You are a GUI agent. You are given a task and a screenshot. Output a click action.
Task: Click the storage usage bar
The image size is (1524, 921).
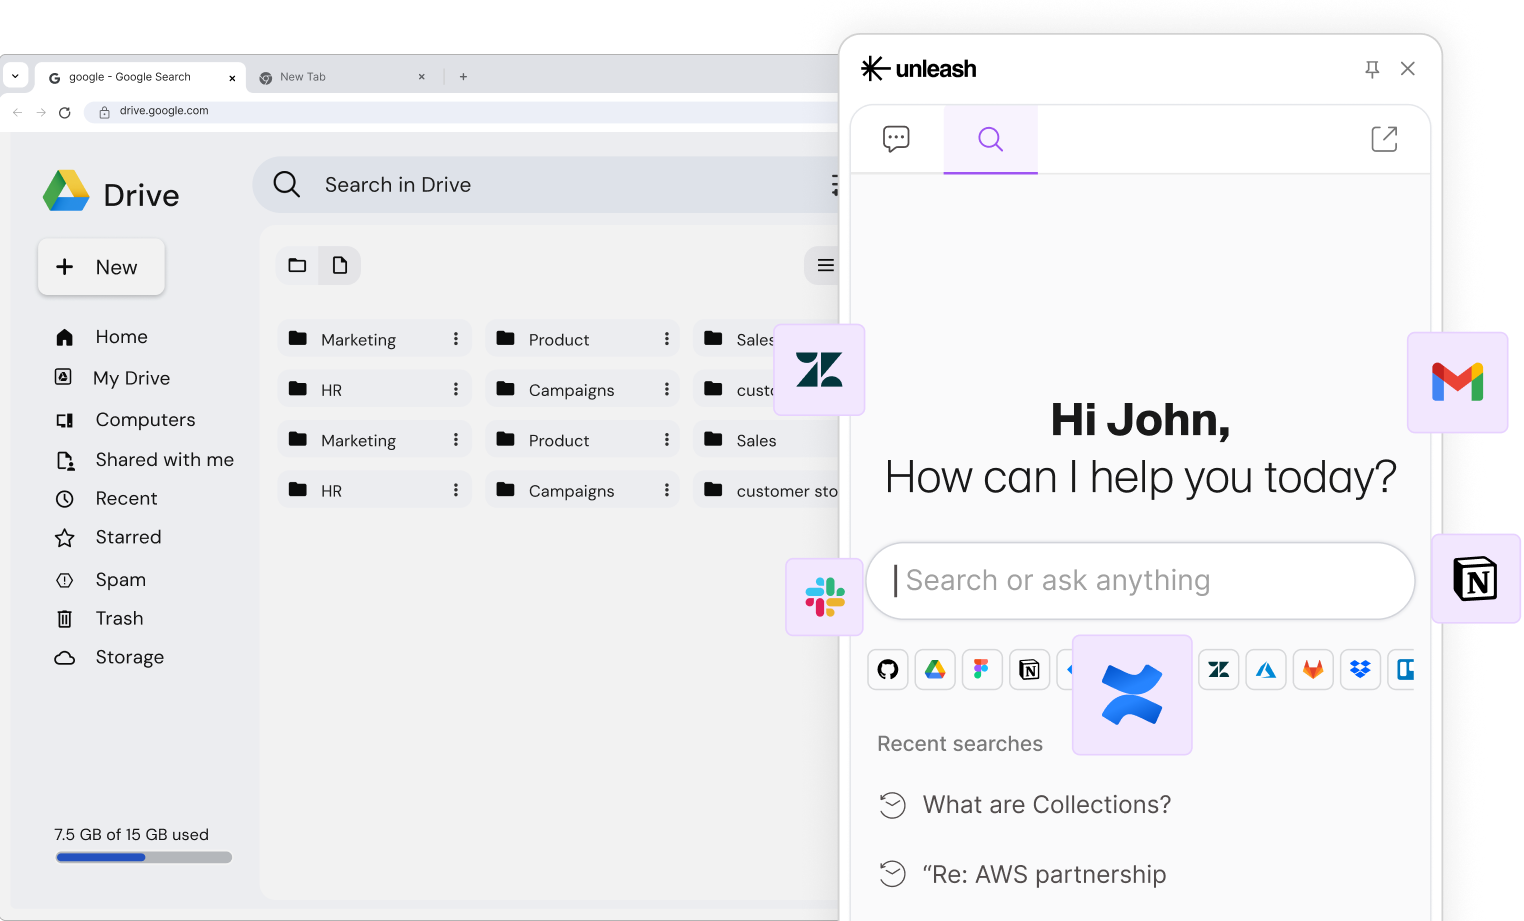144,857
